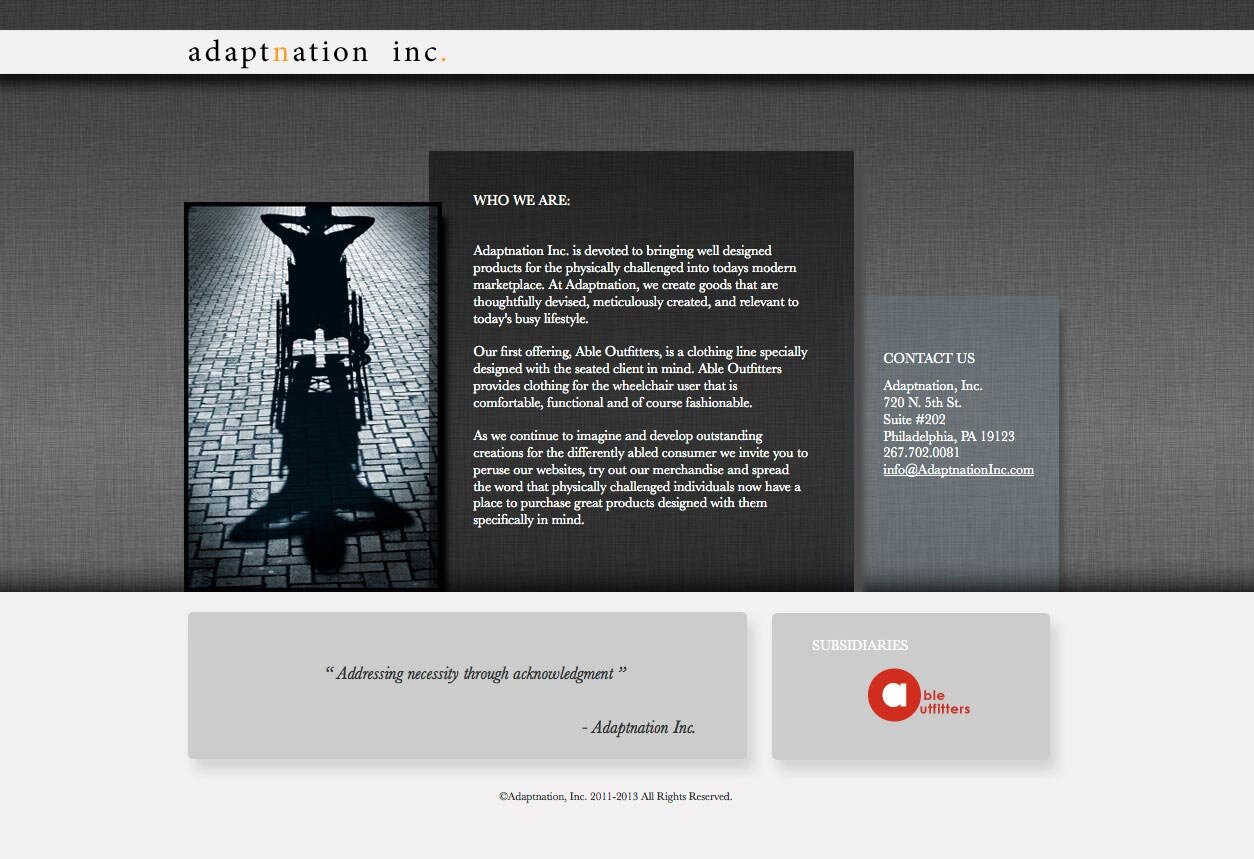
Task: Click the copyright notice in the footer
Action: [616, 796]
